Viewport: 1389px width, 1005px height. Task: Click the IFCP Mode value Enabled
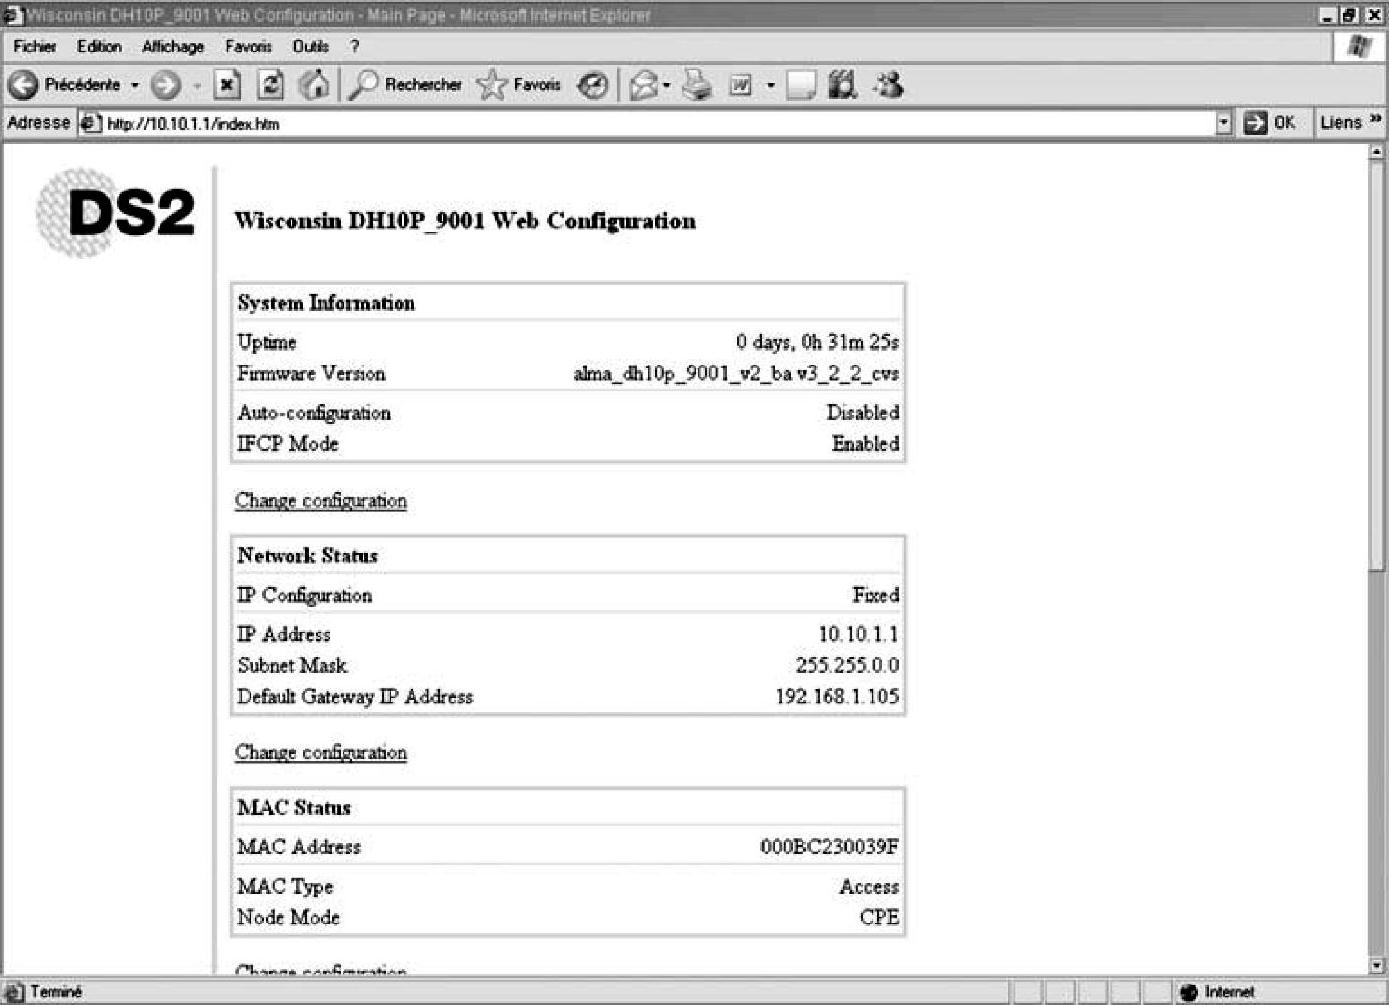coord(866,444)
